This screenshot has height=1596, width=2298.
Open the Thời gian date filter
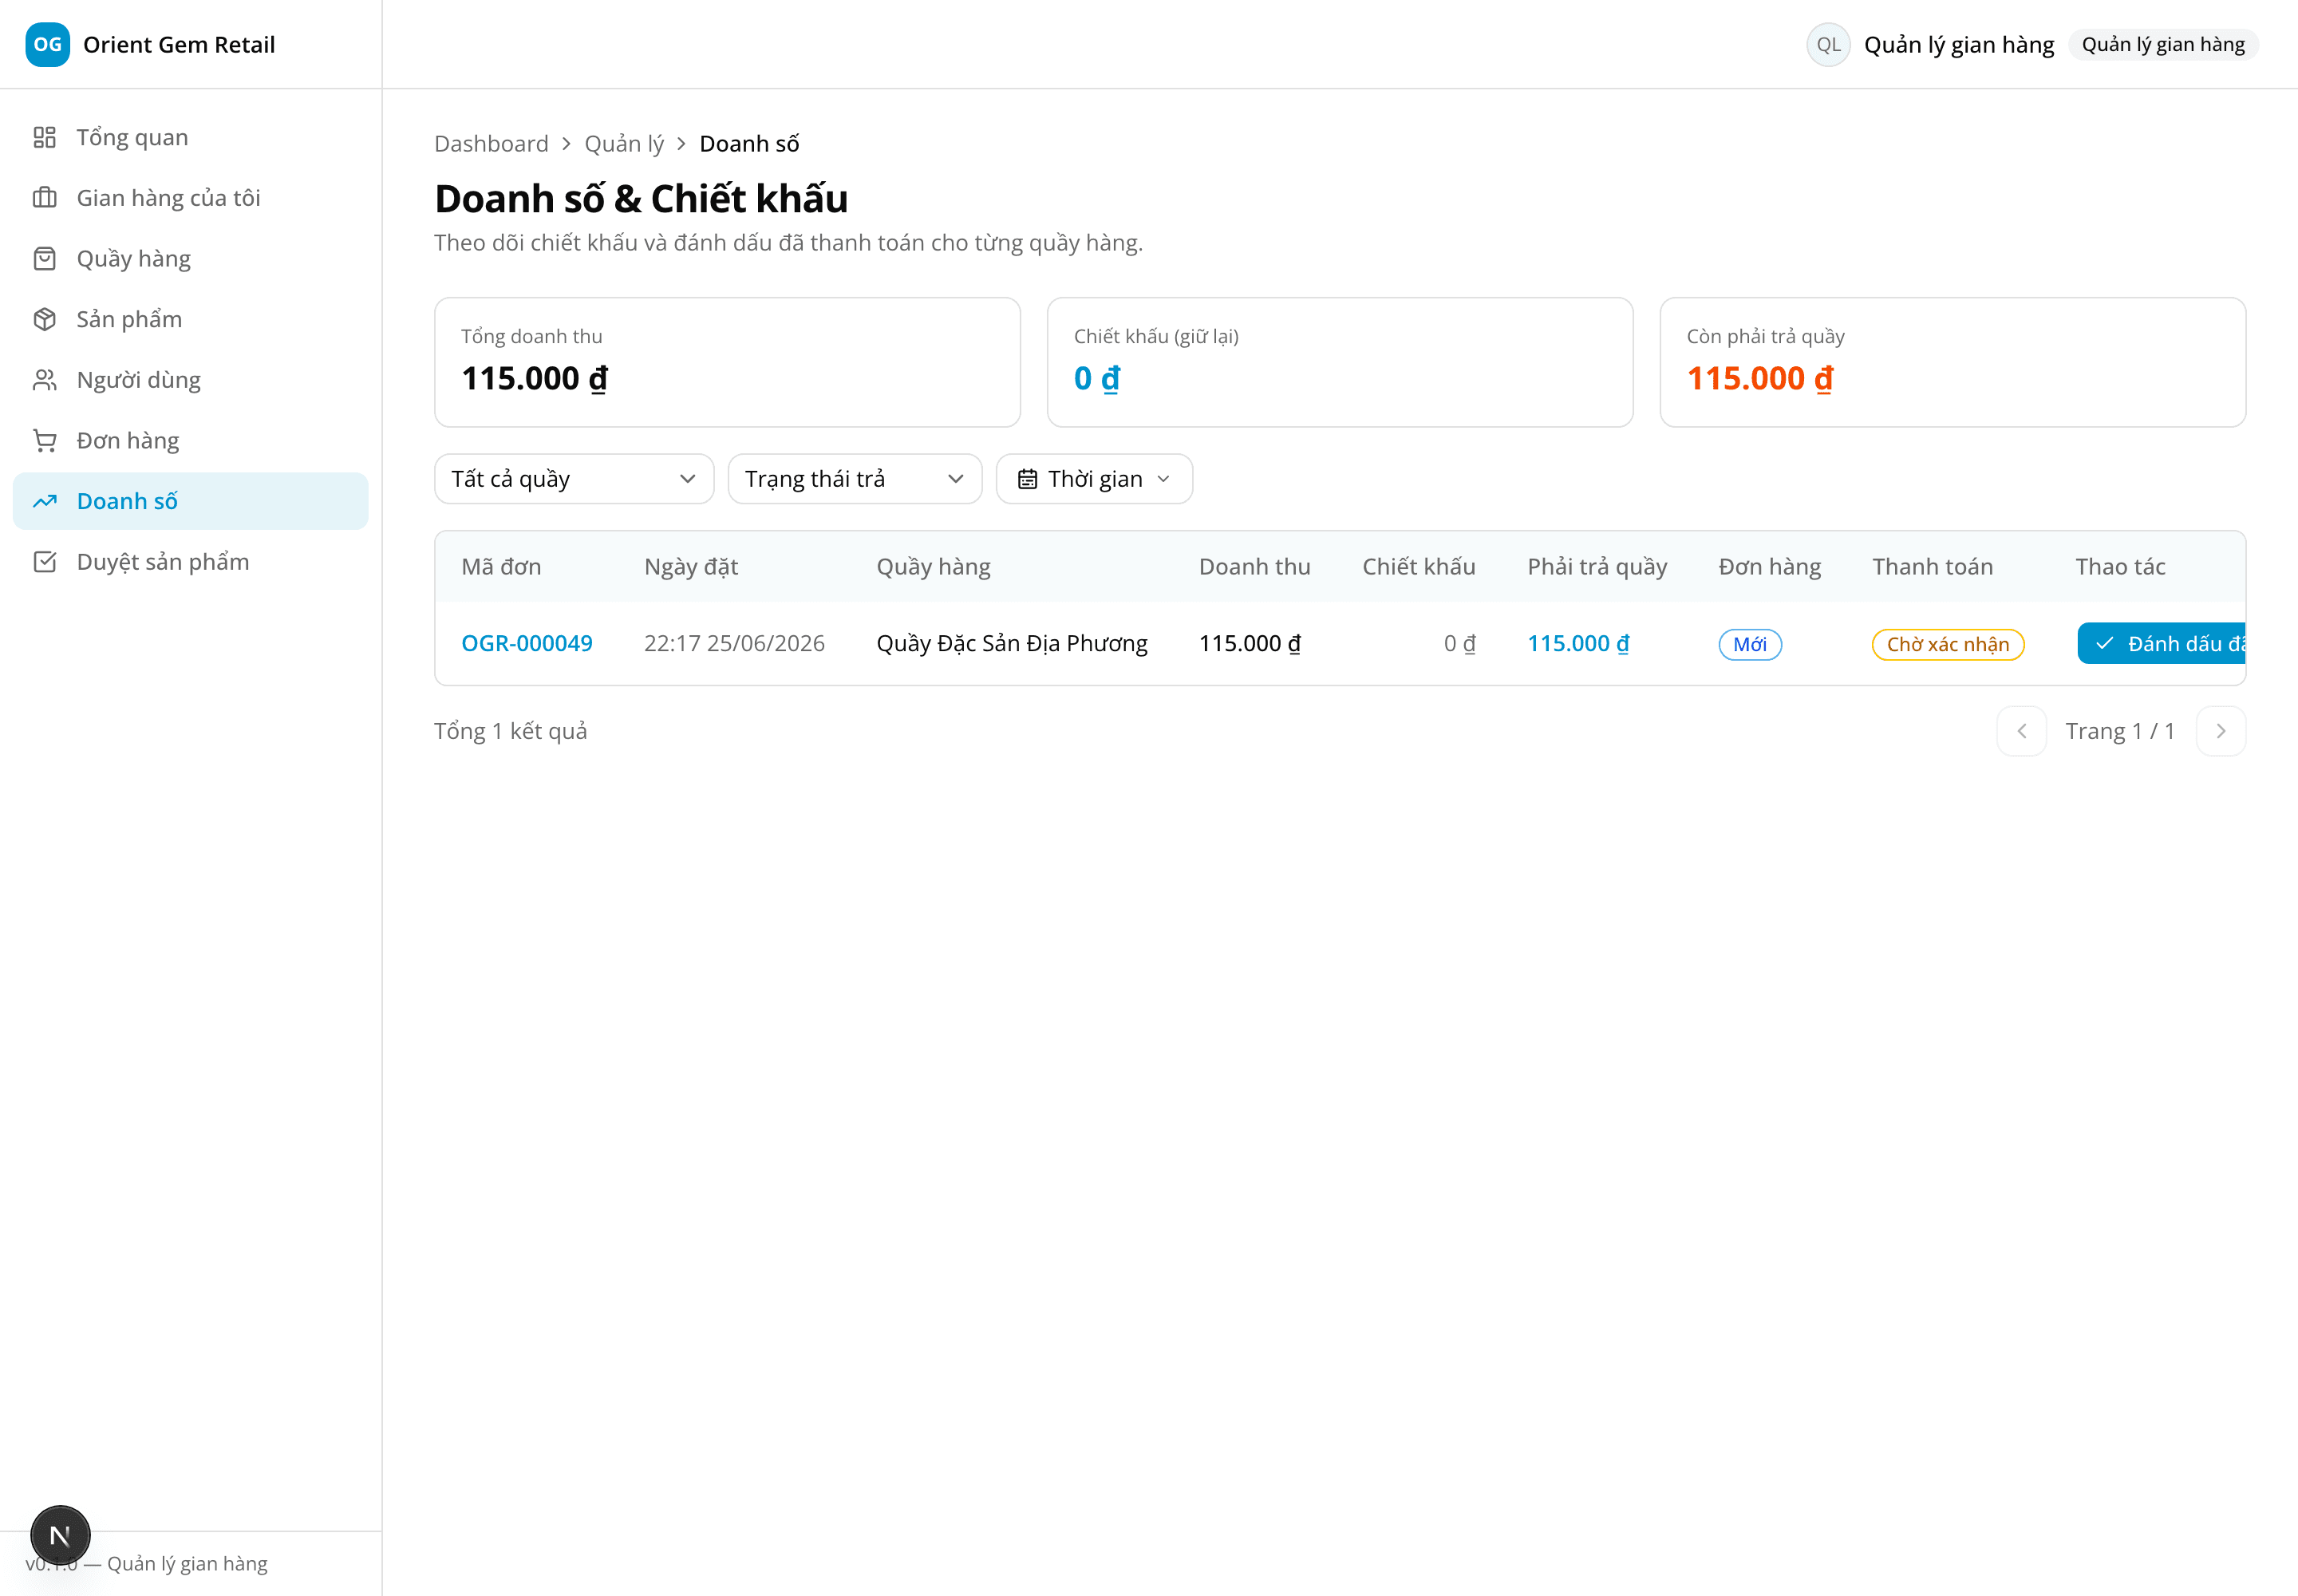(1094, 479)
